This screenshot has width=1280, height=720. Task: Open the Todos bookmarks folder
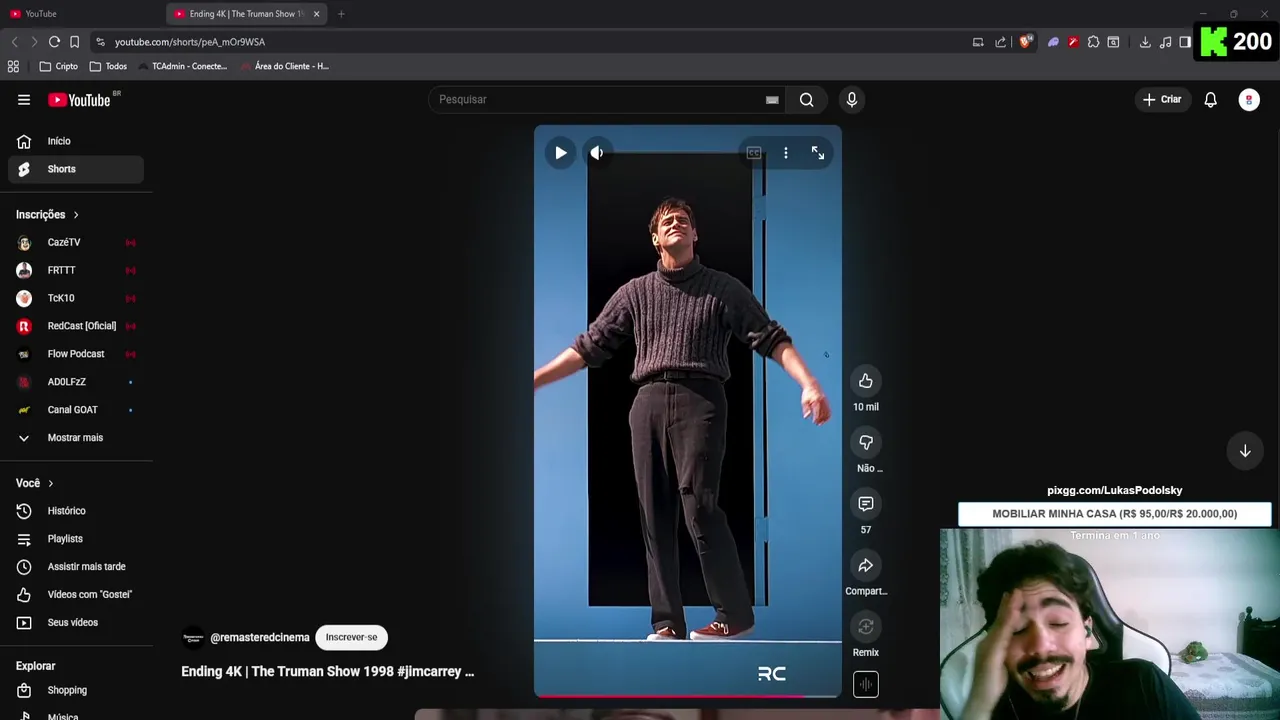tap(108, 66)
